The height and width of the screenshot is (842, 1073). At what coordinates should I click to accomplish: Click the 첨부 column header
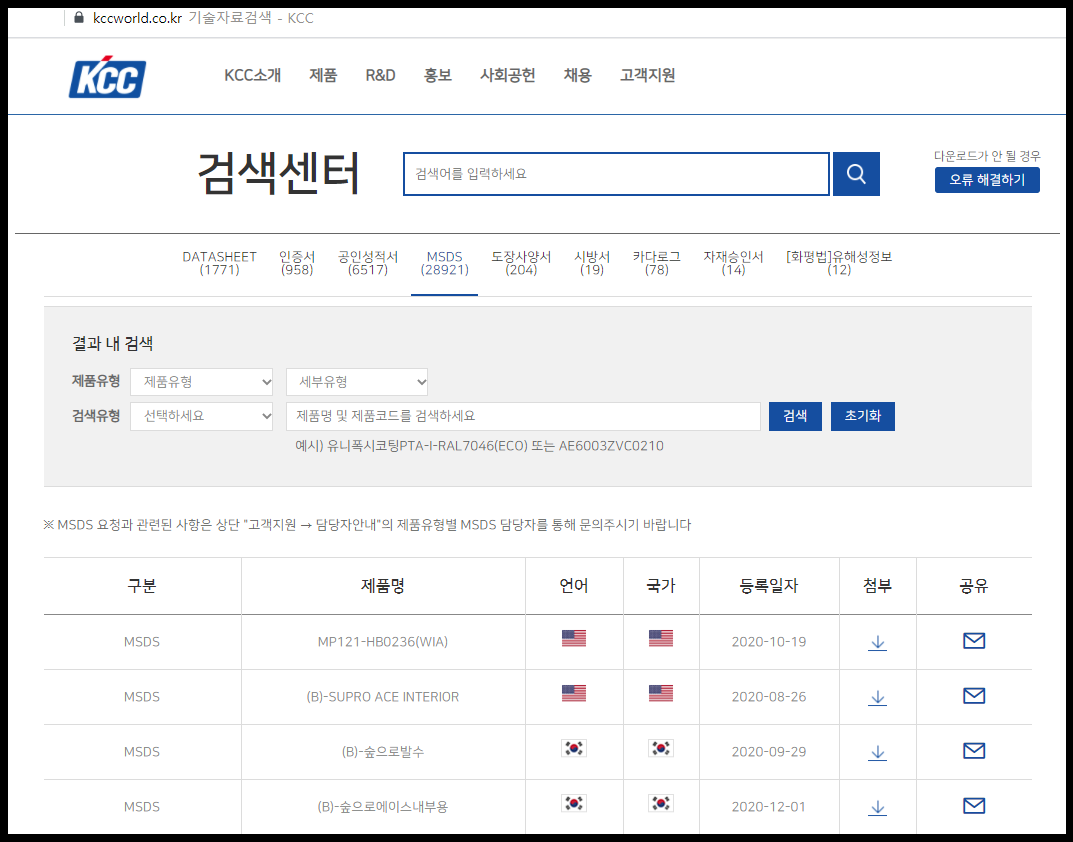point(877,586)
